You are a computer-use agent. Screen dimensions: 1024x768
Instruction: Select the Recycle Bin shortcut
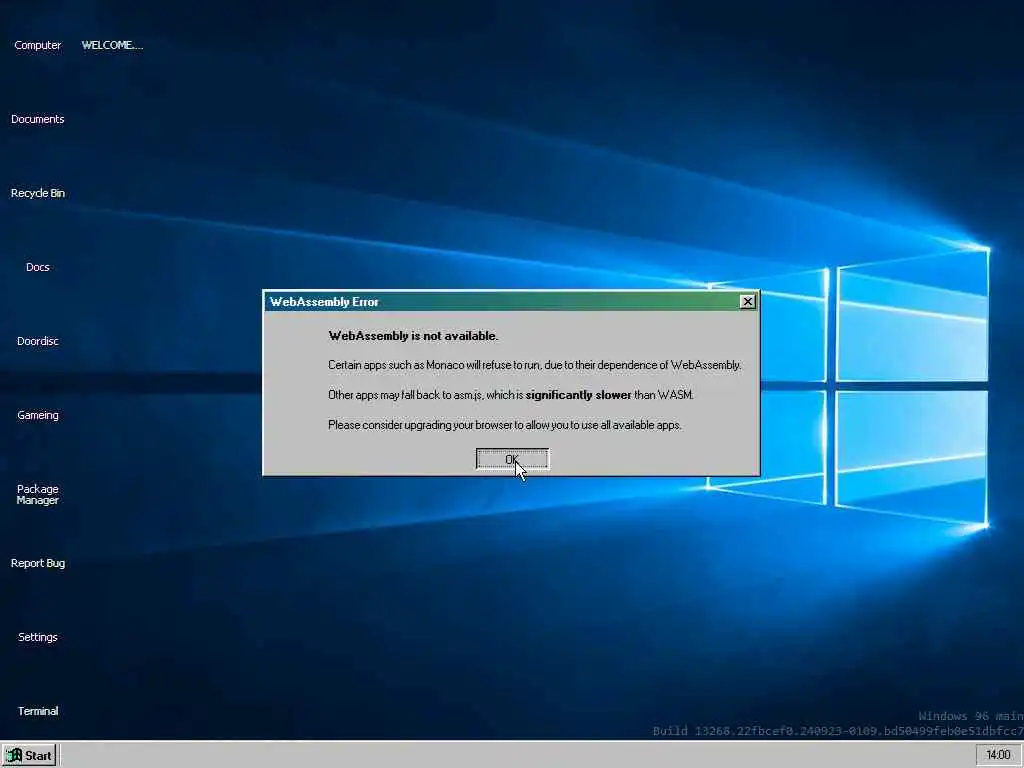click(37, 193)
